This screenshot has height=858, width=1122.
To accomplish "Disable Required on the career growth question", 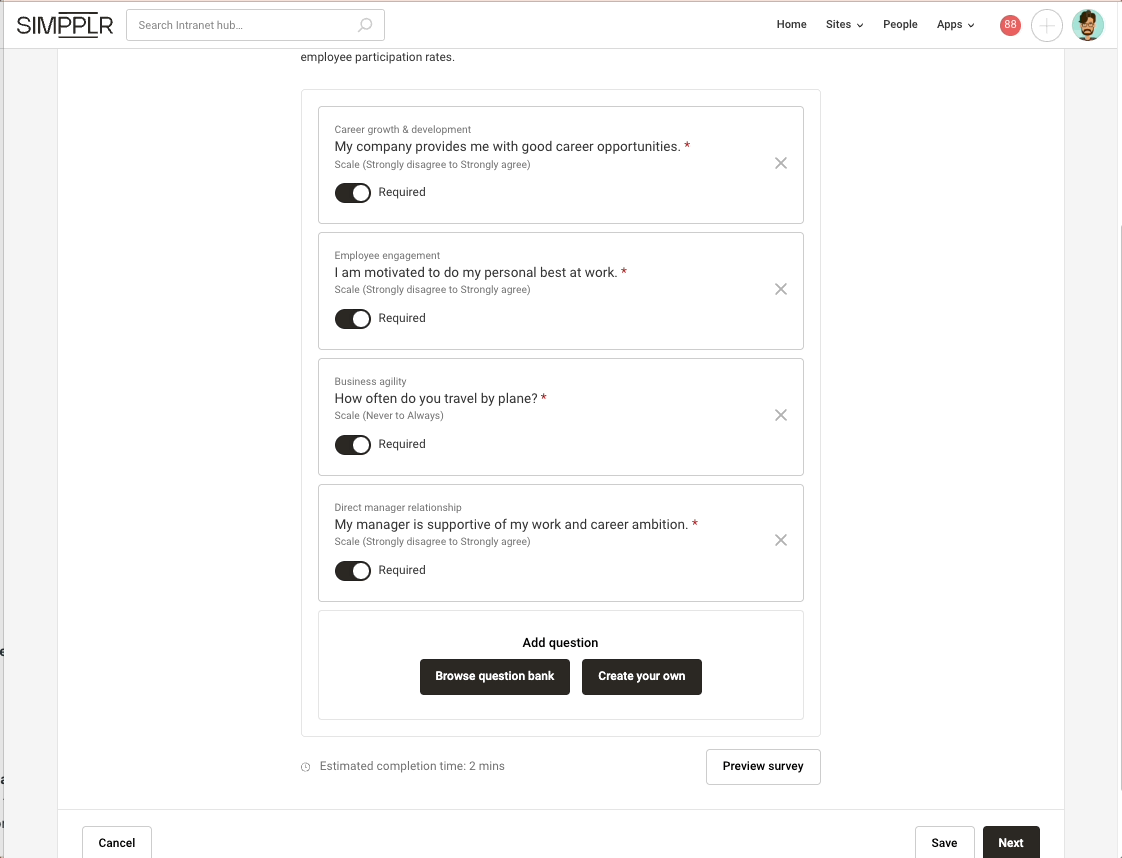I will 352,192.
